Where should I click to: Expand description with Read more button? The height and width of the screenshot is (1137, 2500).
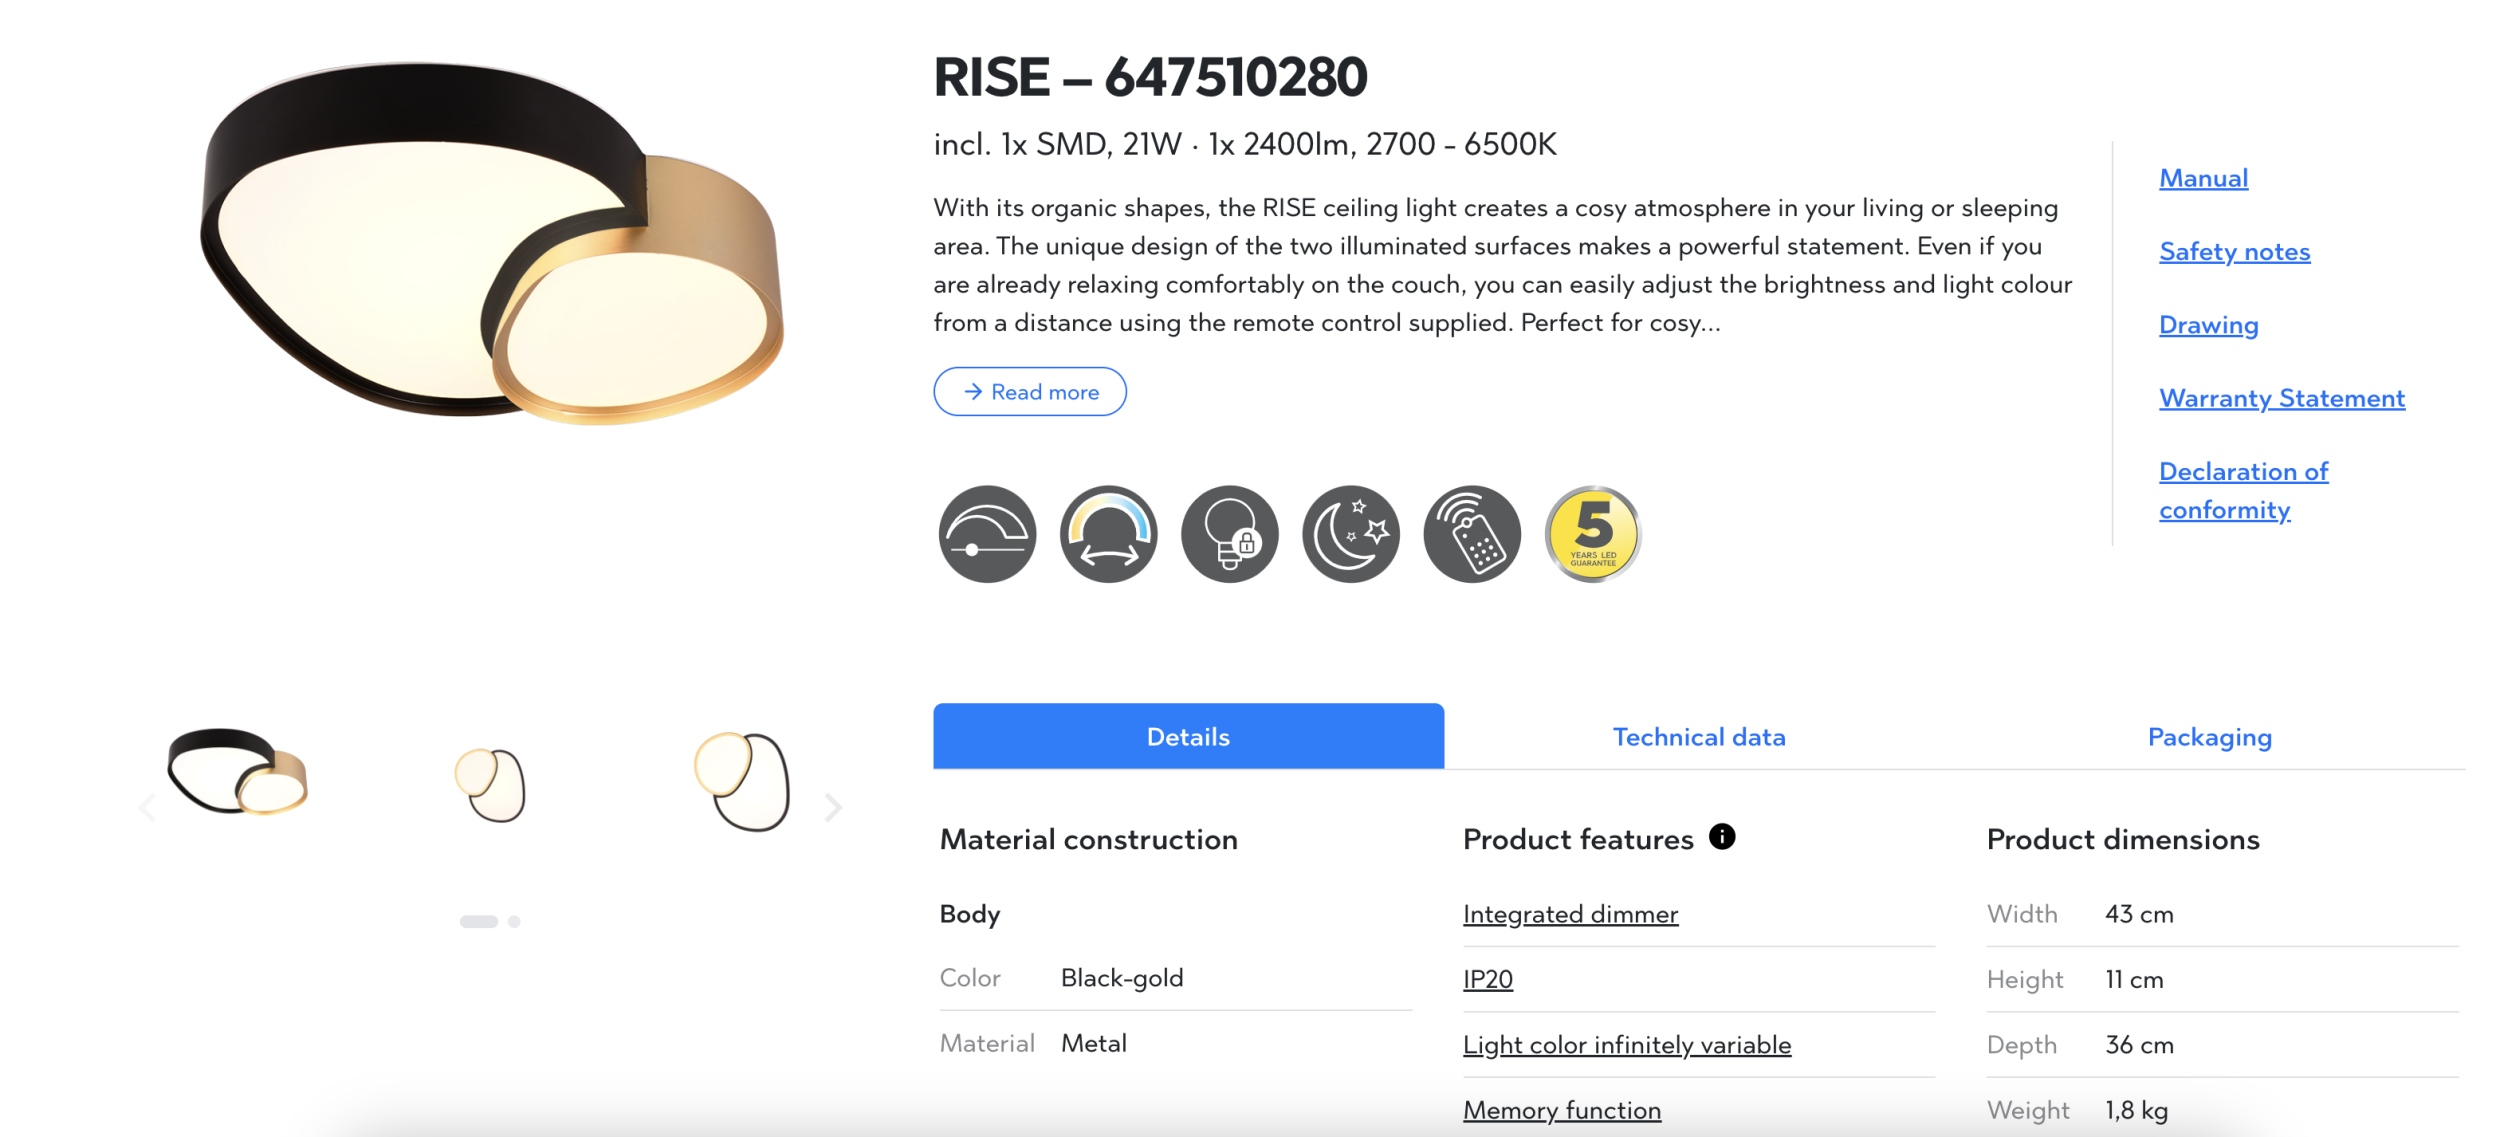point(1029,392)
